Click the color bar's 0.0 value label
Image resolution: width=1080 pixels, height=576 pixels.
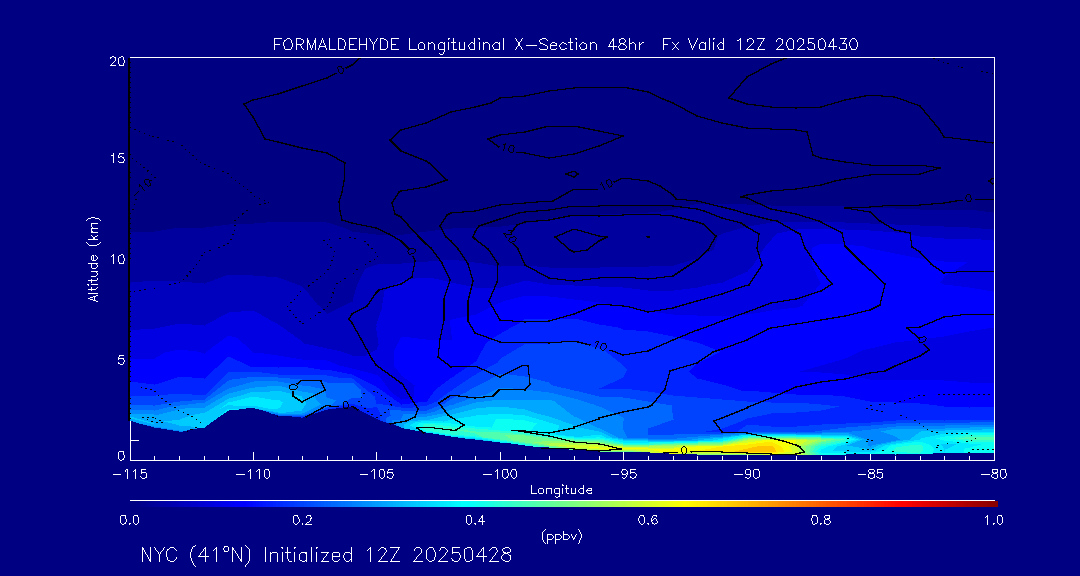click(130, 520)
